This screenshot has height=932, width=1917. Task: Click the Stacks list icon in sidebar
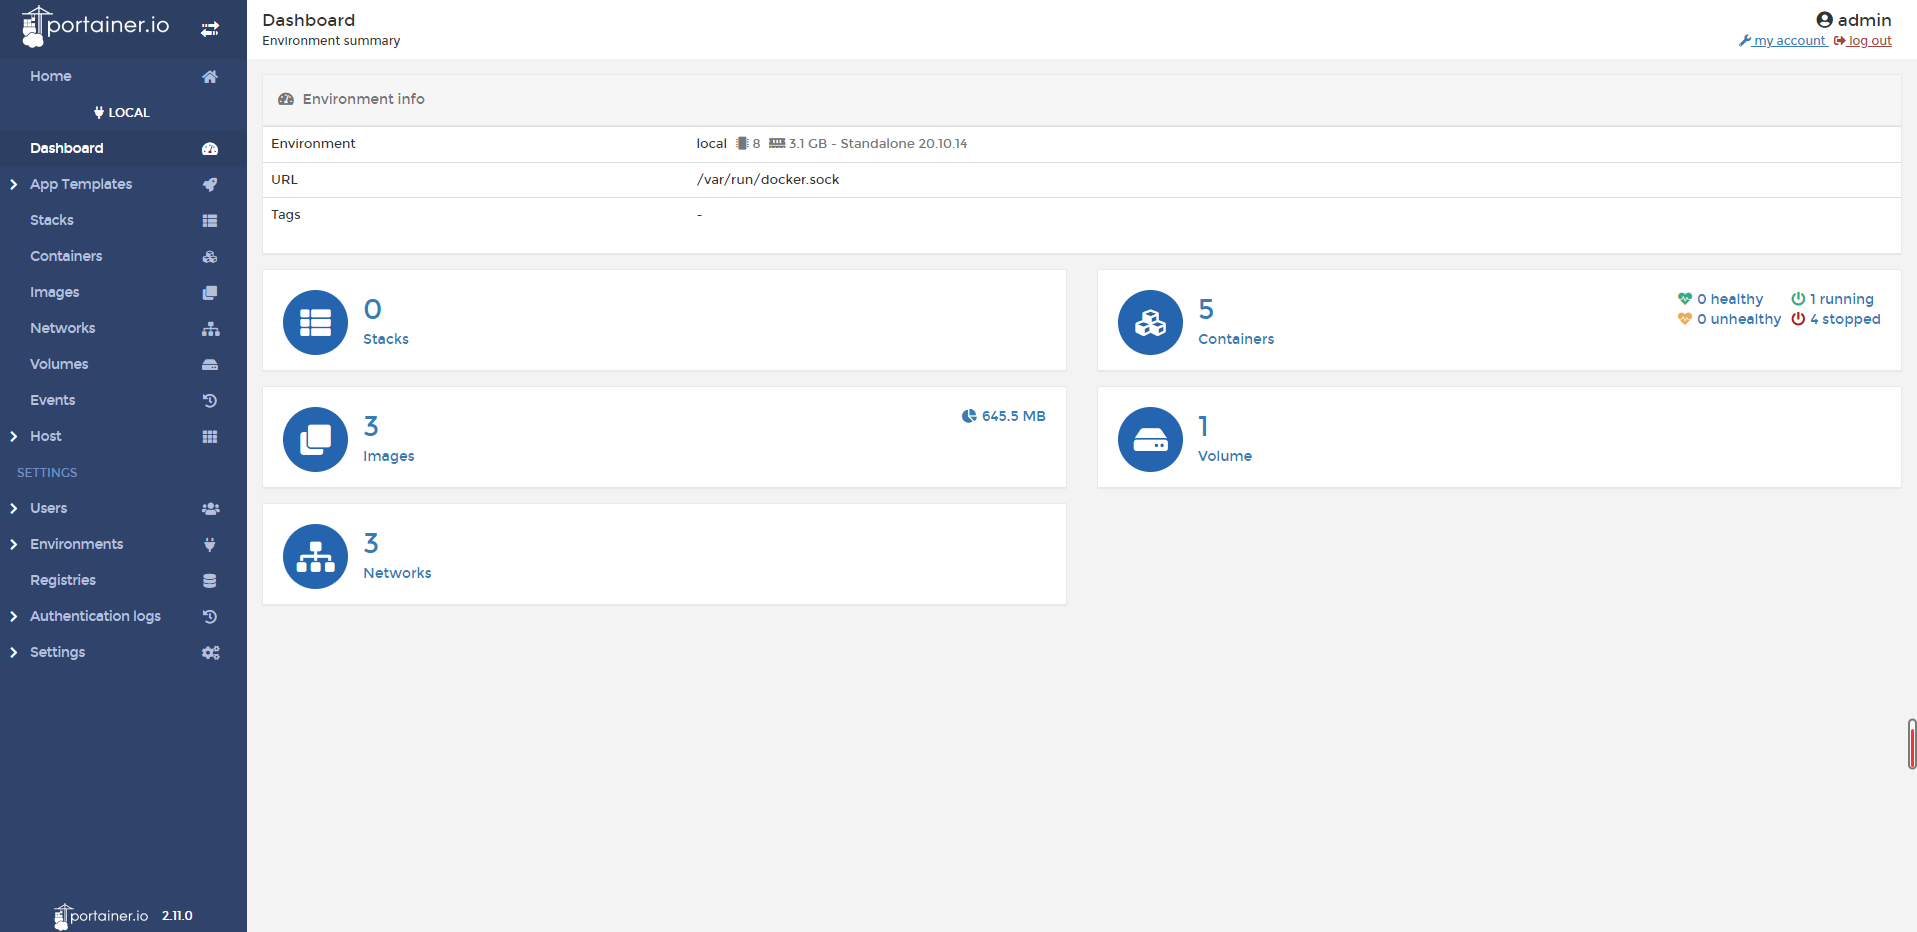[210, 221]
